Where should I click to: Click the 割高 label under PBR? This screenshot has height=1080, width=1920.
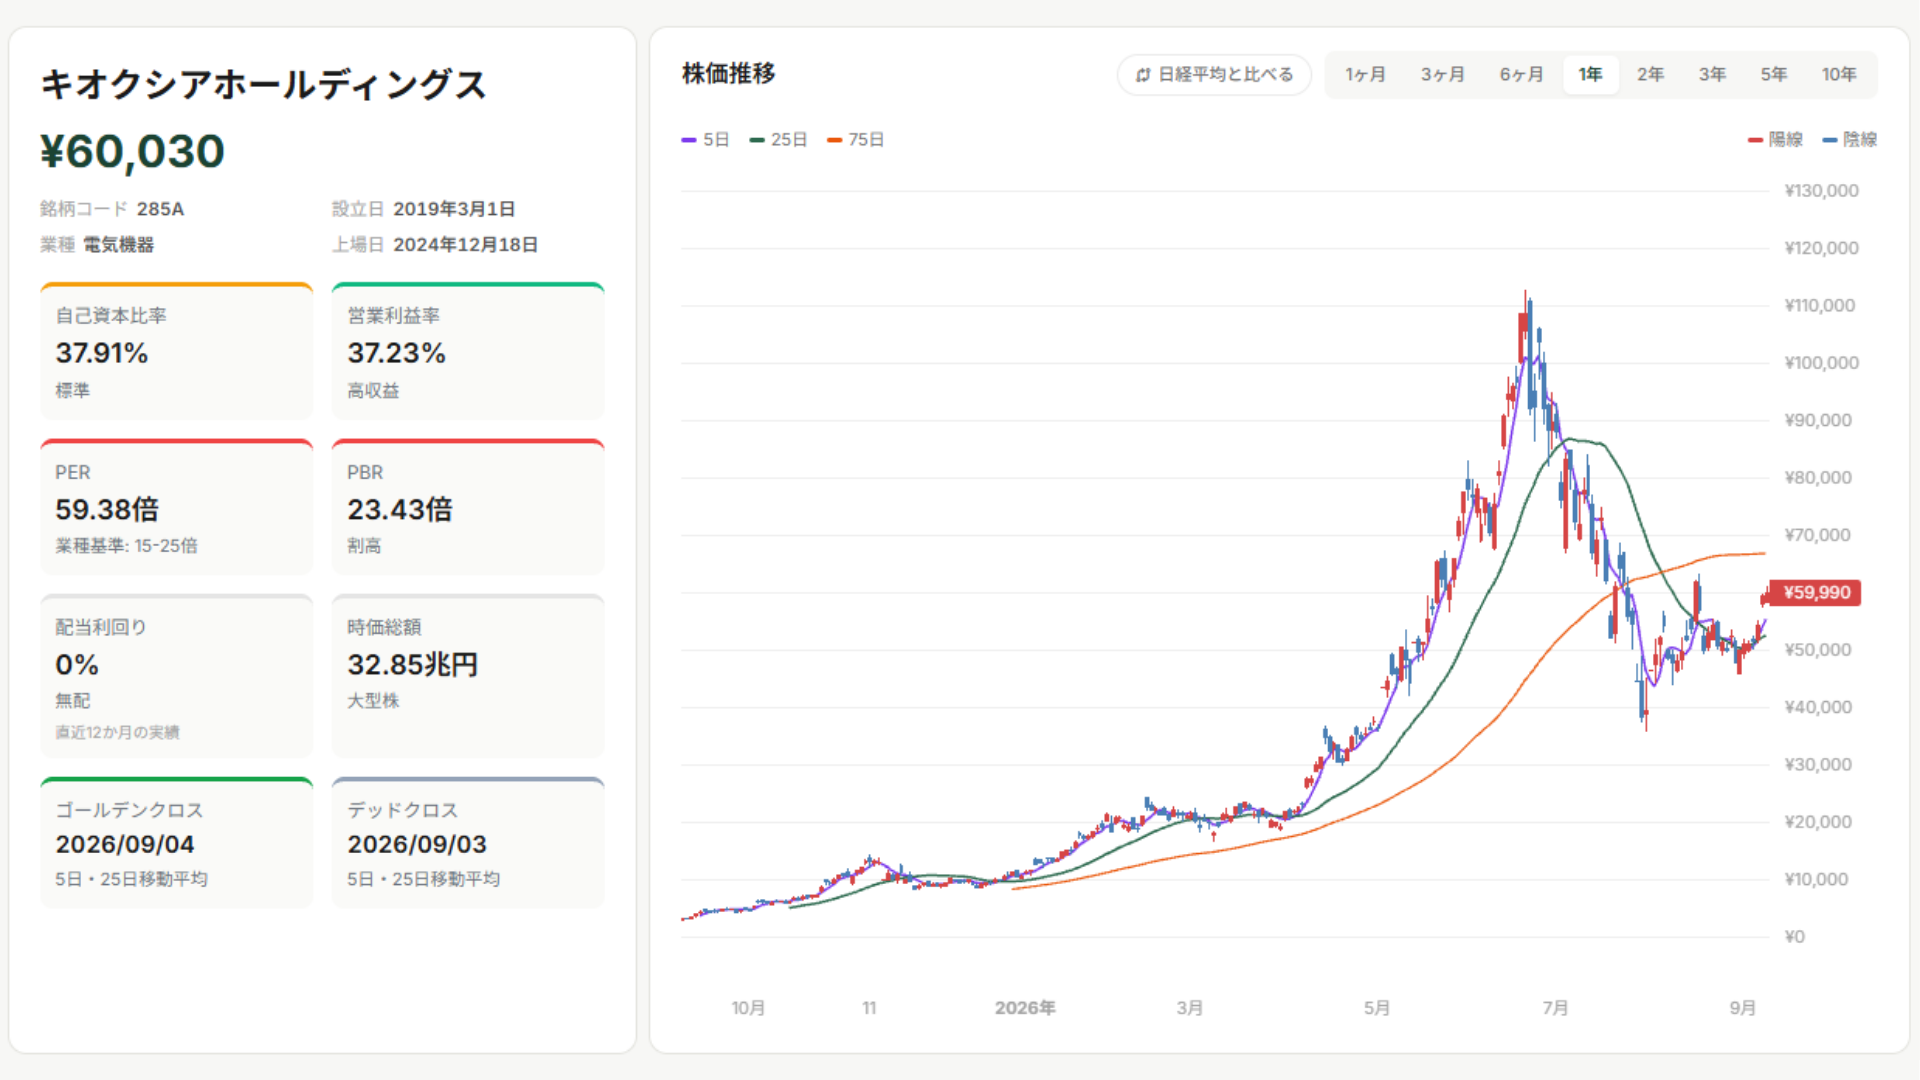point(364,546)
